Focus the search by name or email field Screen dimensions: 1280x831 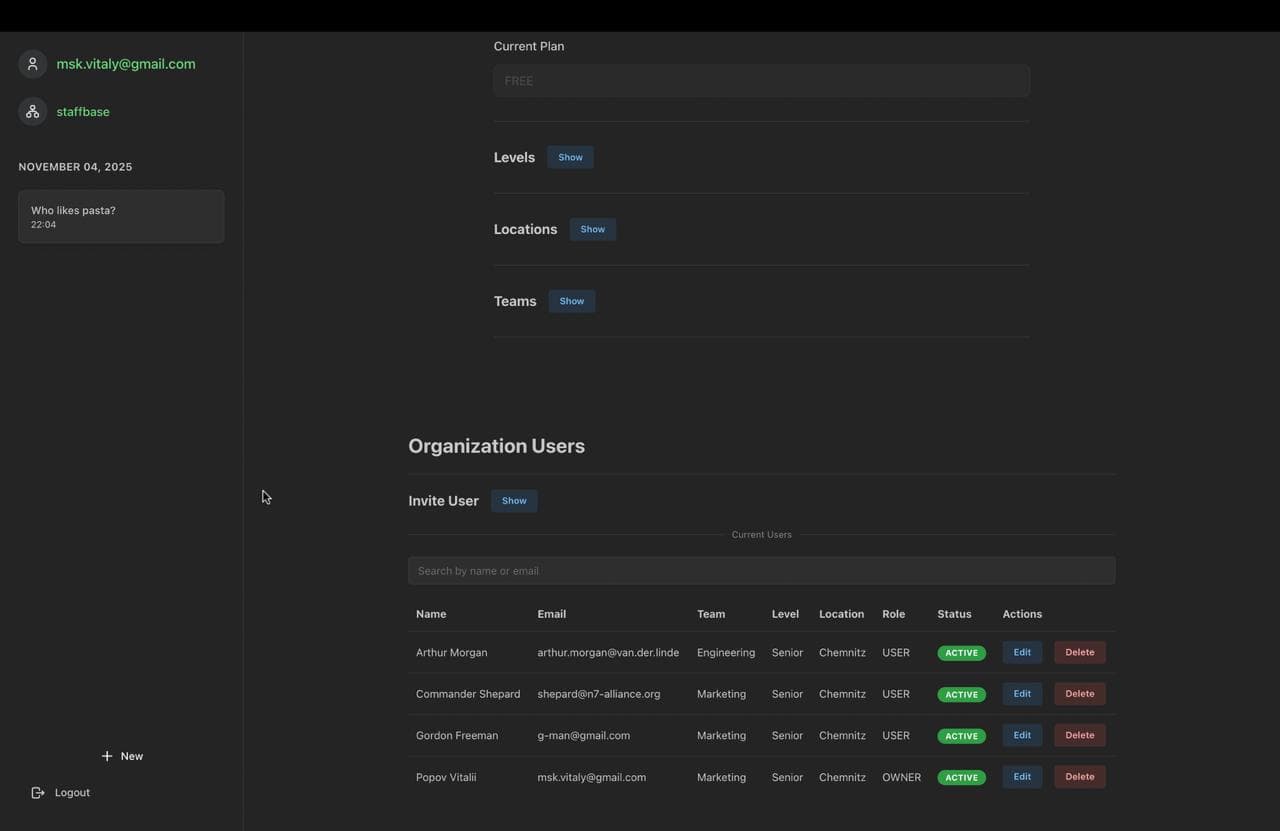[x=761, y=571]
